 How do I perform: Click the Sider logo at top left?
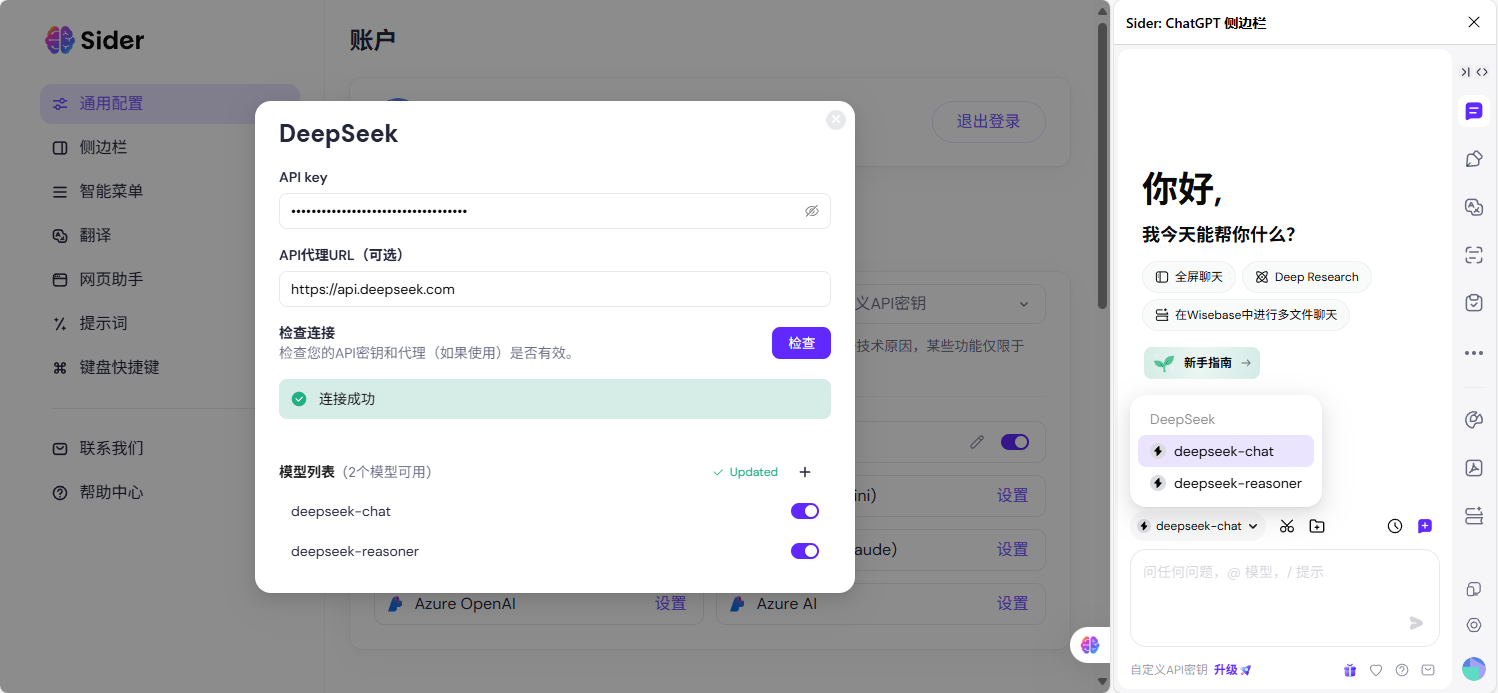tap(95, 40)
